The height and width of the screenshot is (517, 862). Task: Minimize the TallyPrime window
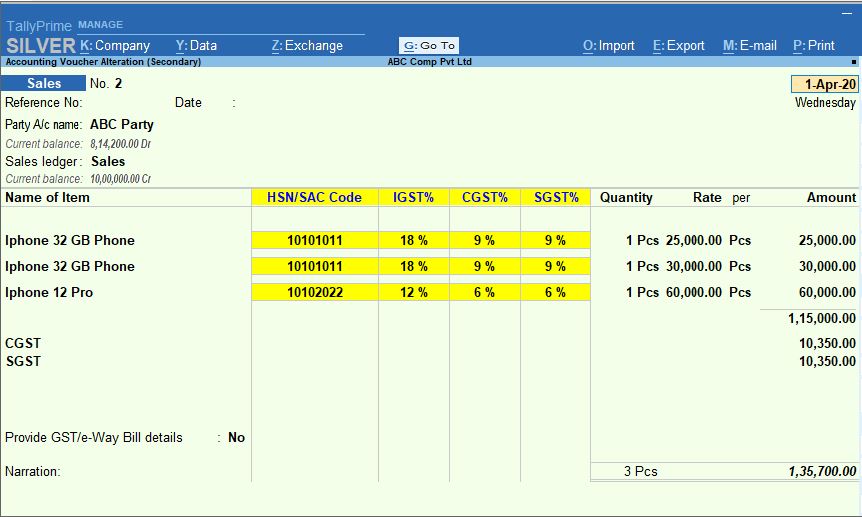(847, 13)
